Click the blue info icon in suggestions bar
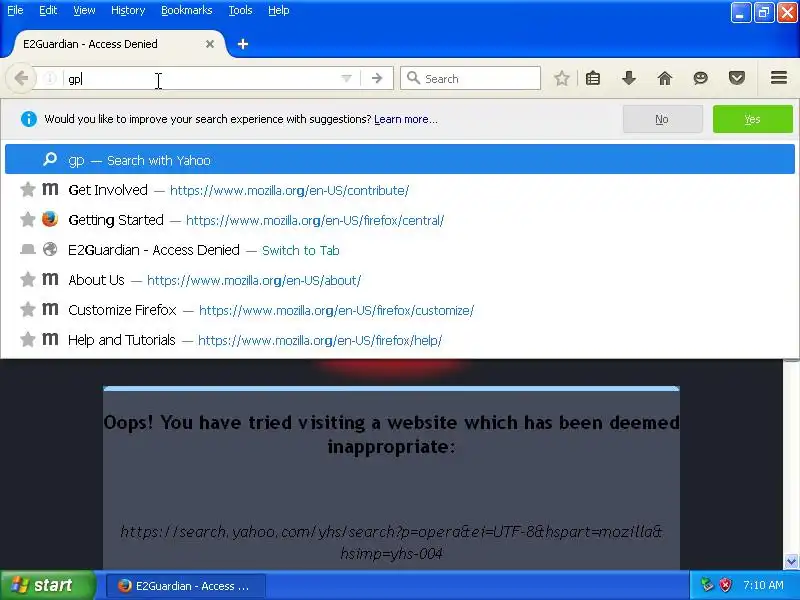 [29, 119]
